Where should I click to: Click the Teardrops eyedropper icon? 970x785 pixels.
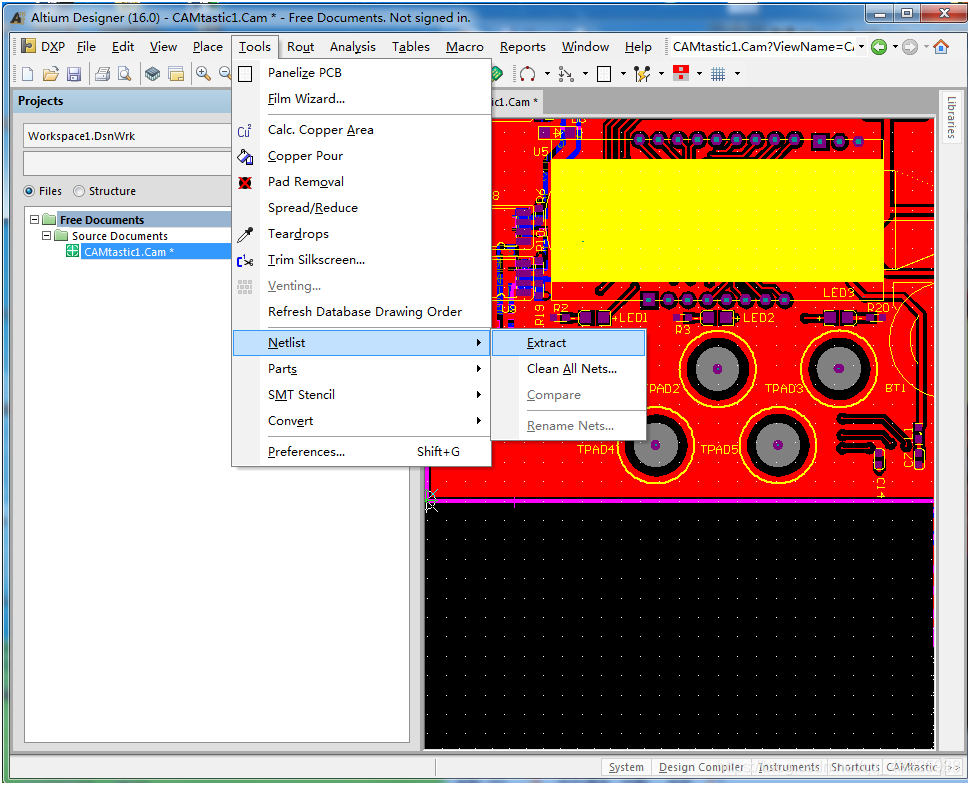pyautogui.click(x=245, y=234)
